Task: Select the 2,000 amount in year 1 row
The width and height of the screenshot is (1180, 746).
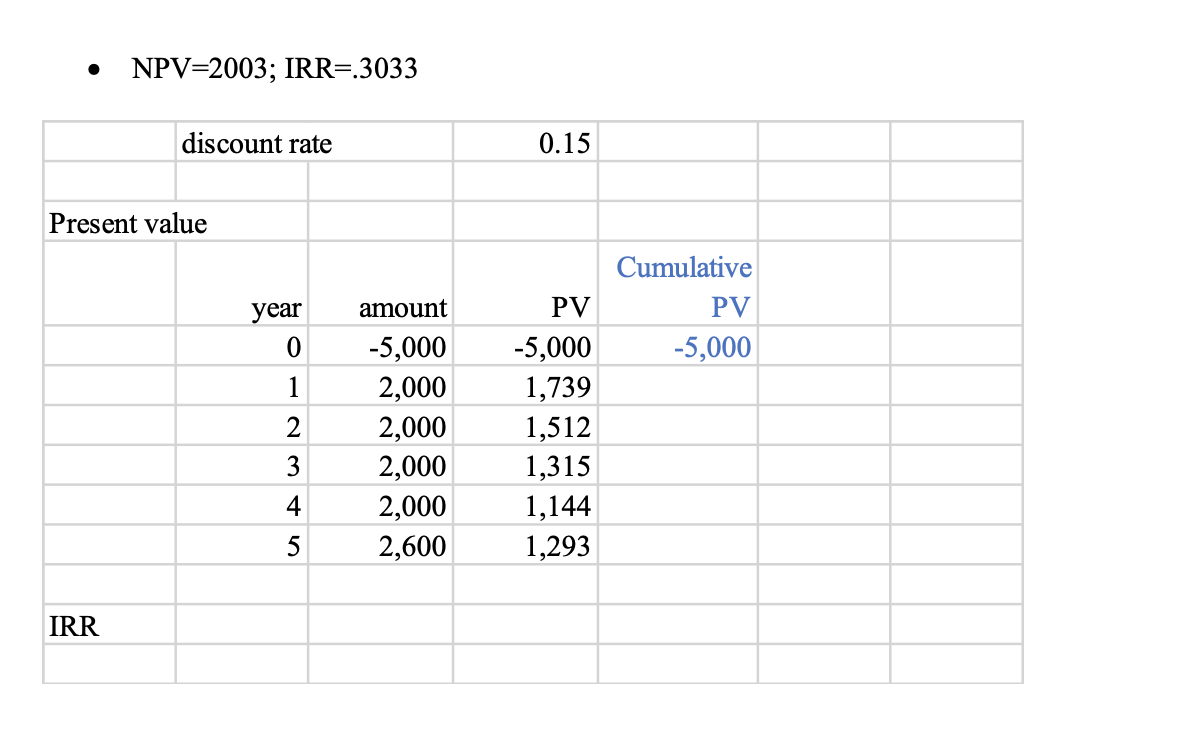Action: [x=380, y=386]
